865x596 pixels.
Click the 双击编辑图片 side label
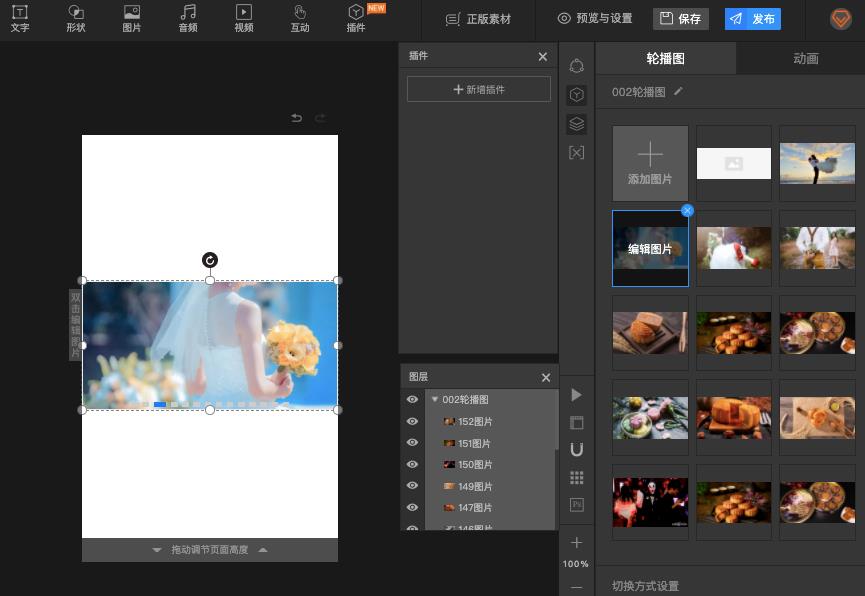click(x=75, y=325)
